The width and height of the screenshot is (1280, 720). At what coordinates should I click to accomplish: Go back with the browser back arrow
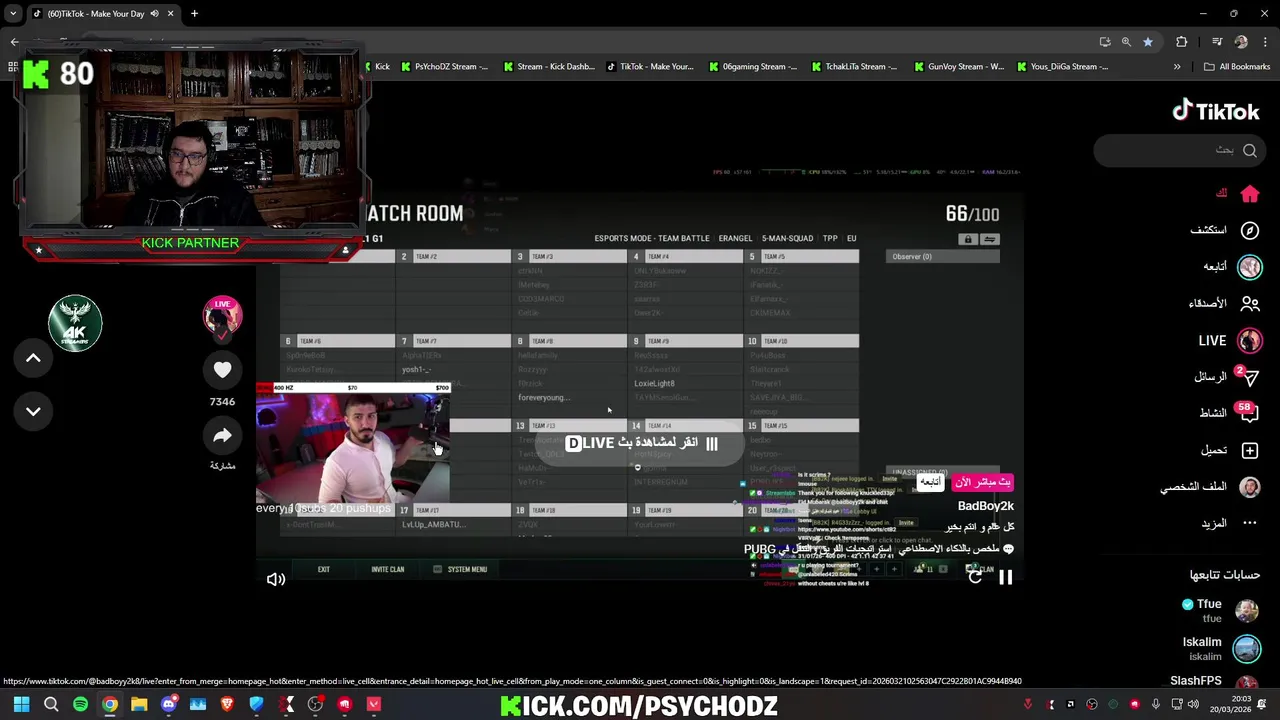[14, 42]
